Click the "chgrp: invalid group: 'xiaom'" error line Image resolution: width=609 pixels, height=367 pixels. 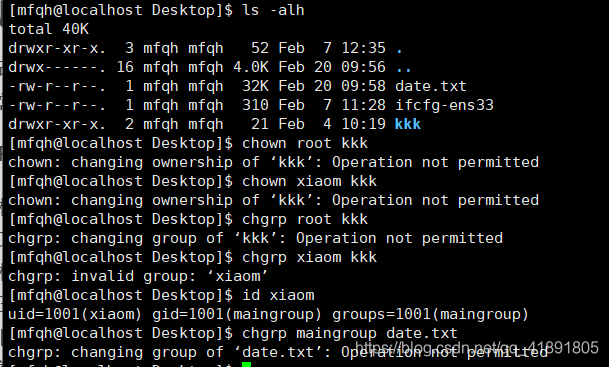[x=138, y=277]
